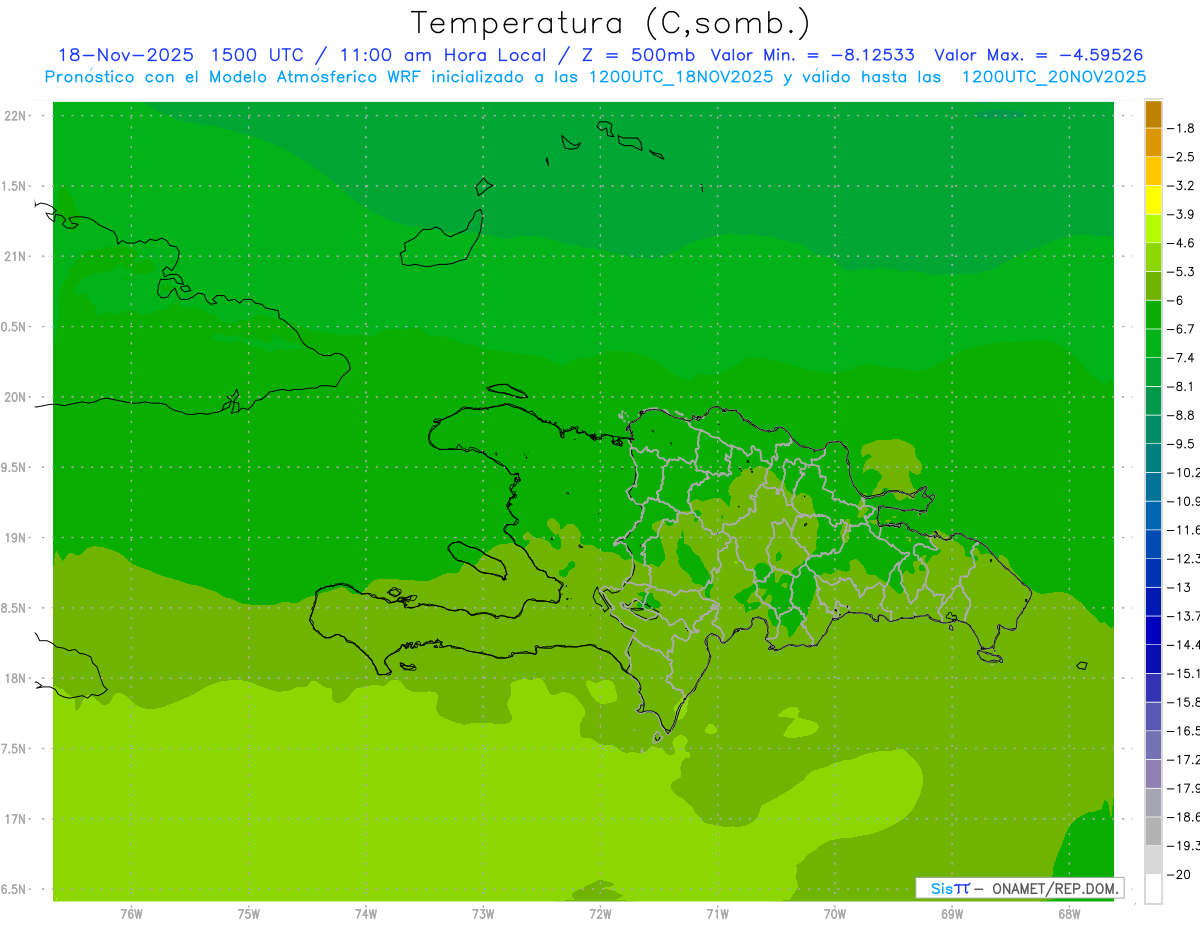
Task: Click the "8.5N" latitude axis label
Action: tap(14, 608)
